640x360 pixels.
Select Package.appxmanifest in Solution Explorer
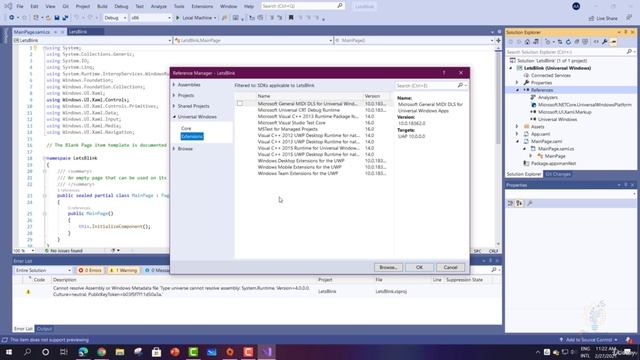(553, 164)
